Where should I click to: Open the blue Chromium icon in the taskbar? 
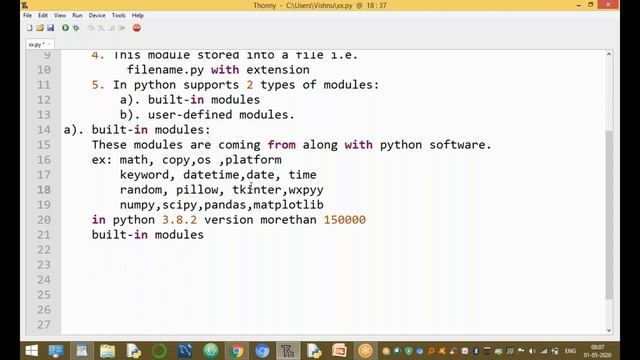[x=262, y=351]
